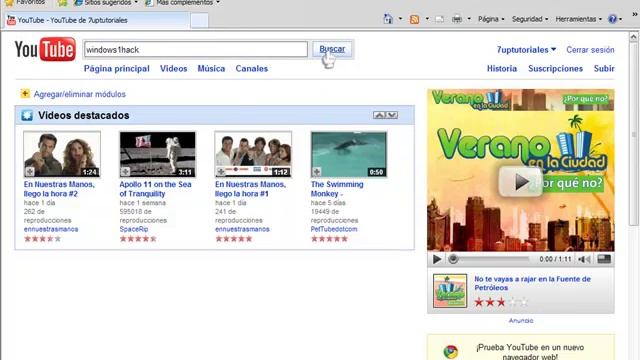Open the Música tab

pyautogui.click(x=211, y=69)
